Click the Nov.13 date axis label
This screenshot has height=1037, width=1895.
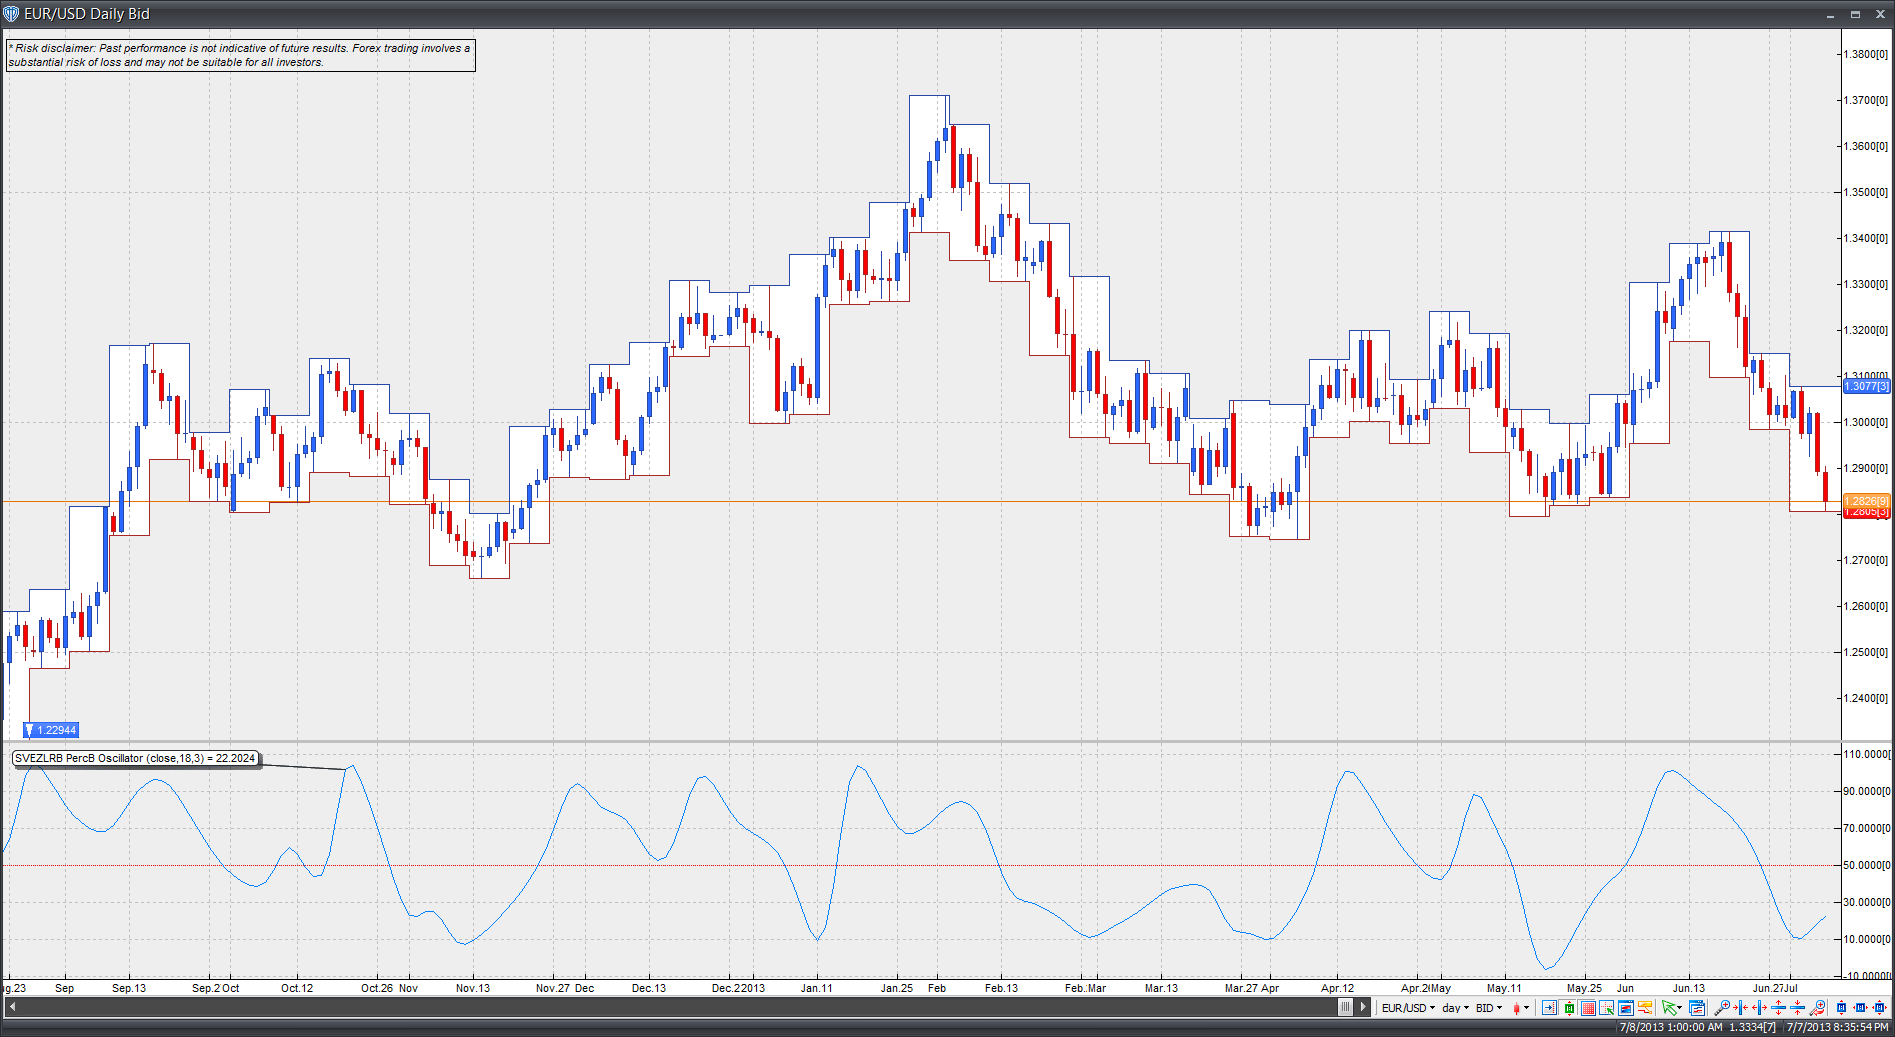pyautogui.click(x=473, y=988)
